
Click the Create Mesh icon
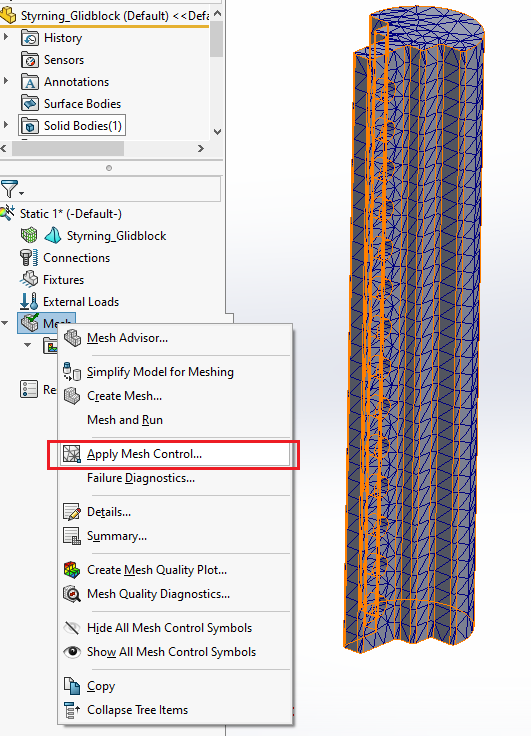pyautogui.click(x=72, y=396)
